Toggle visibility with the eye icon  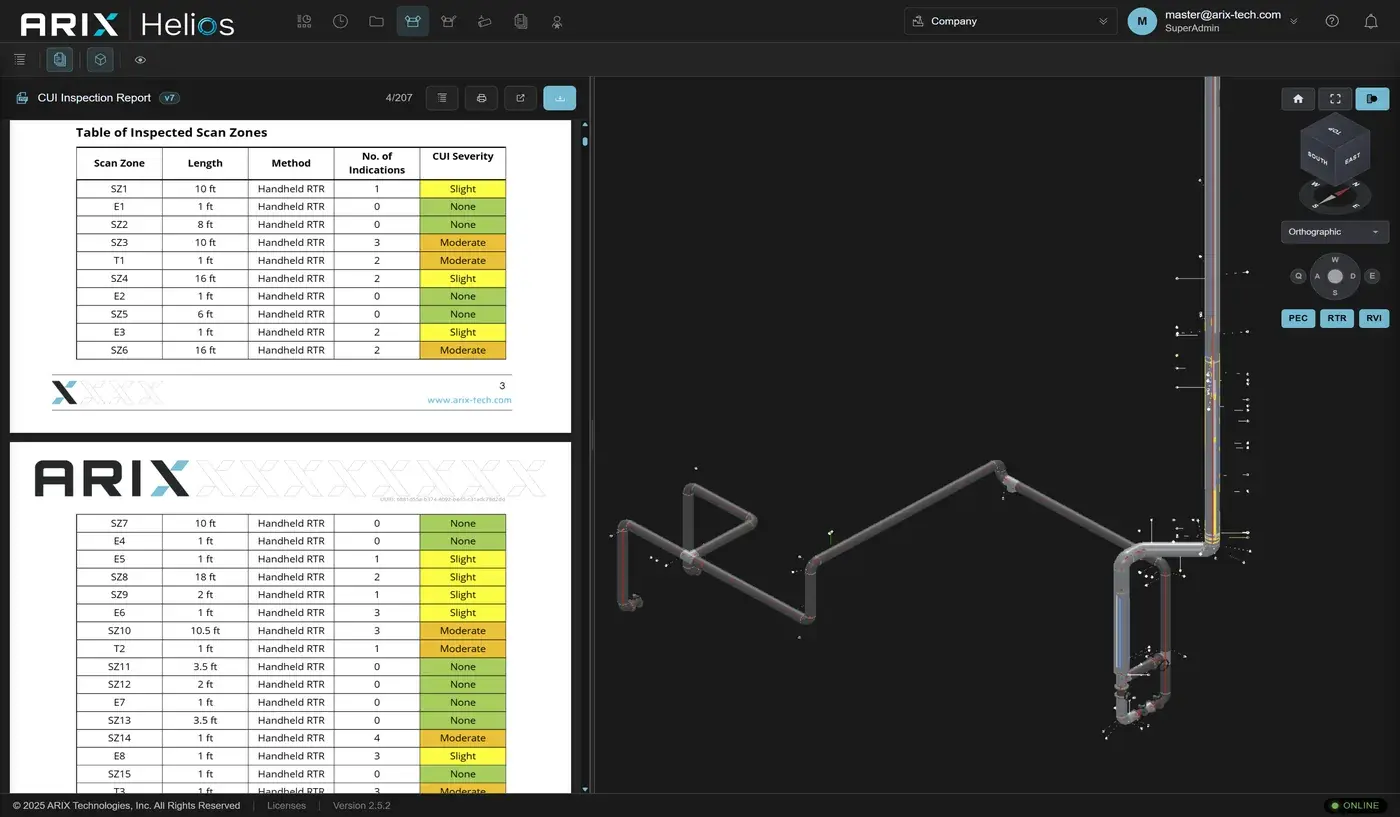(x=140, y=60)
